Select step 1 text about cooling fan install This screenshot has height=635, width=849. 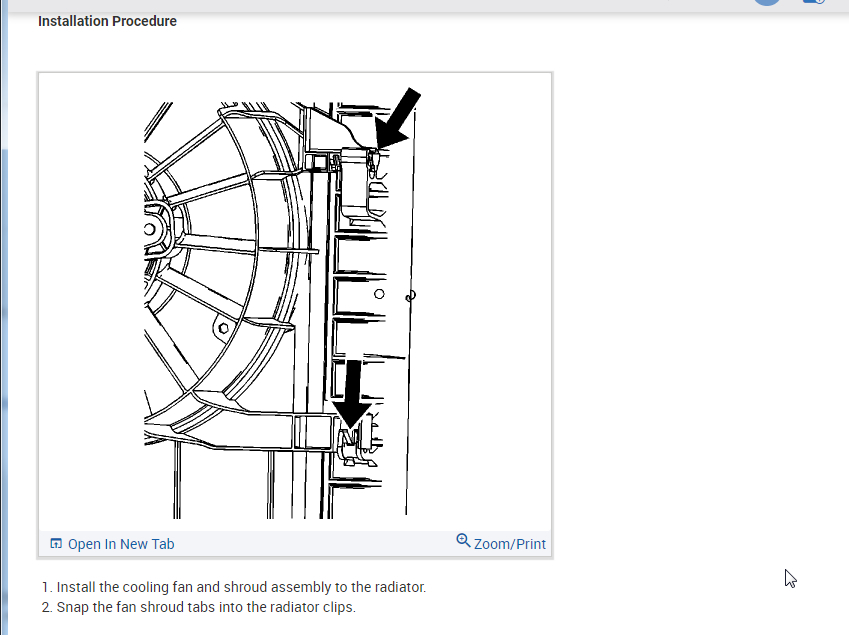coord(241,587)
